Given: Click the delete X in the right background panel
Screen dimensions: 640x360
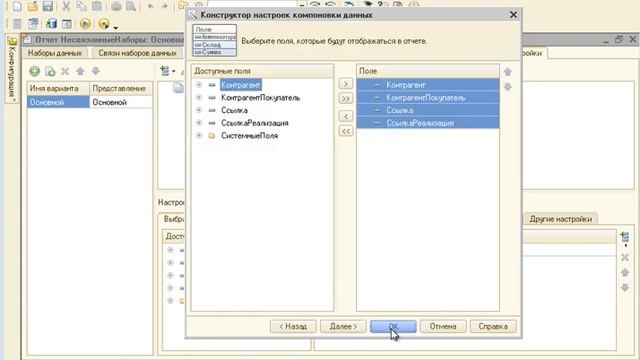Looking at the screenshot, I should [x=624, y=258].
